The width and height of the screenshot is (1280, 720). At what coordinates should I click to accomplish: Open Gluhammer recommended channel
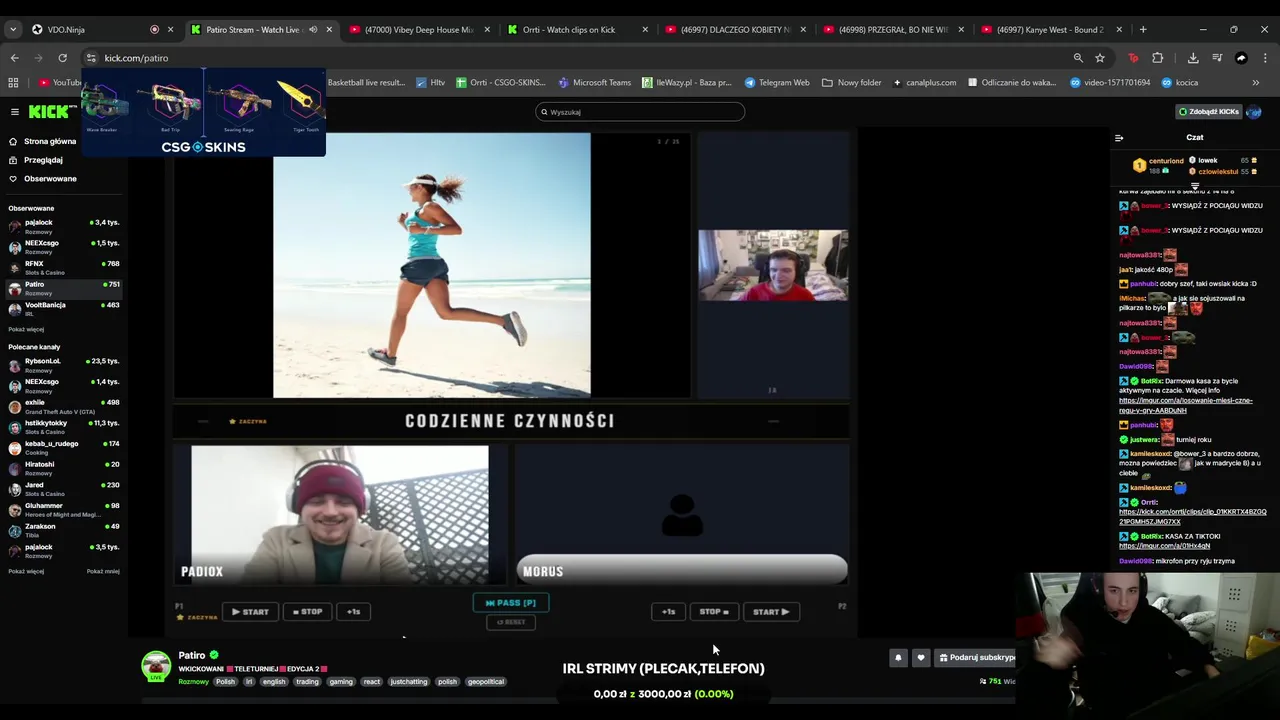pyautogui.click(x=64, y=509)
